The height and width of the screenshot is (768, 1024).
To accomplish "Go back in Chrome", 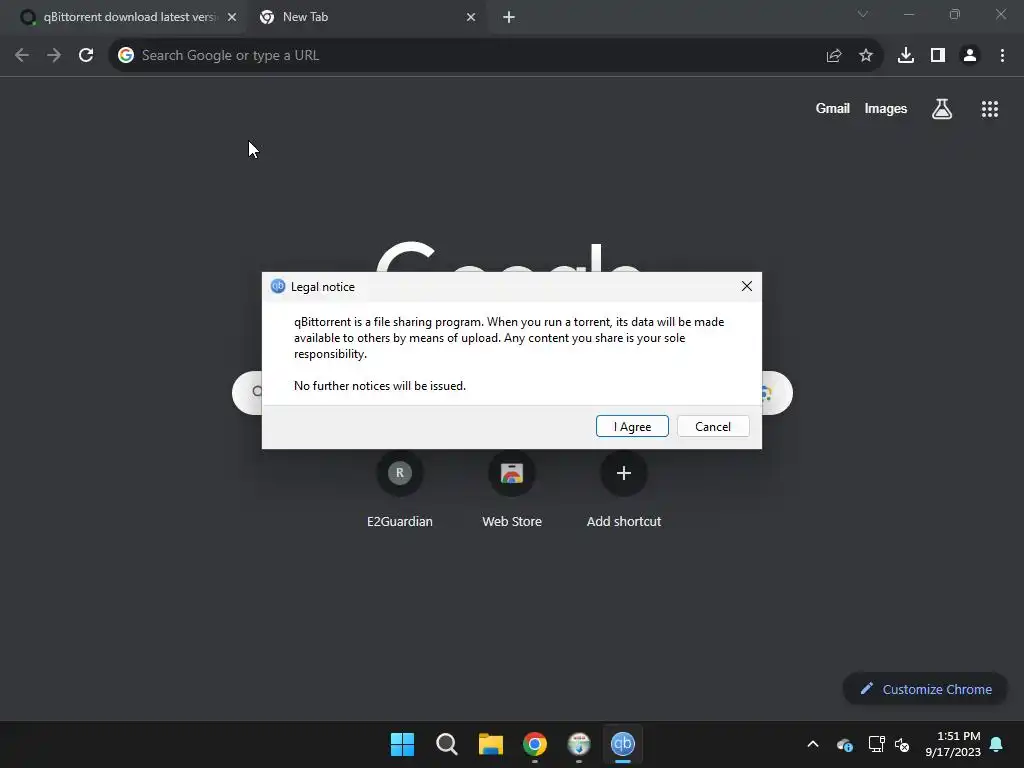I will coord(22,56).
